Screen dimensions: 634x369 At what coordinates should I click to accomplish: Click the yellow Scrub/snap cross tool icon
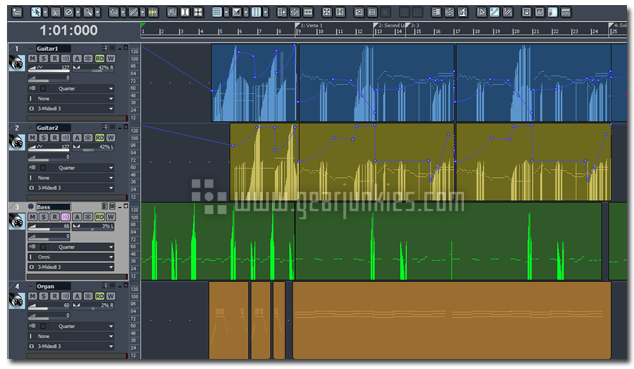pos(153,12)
